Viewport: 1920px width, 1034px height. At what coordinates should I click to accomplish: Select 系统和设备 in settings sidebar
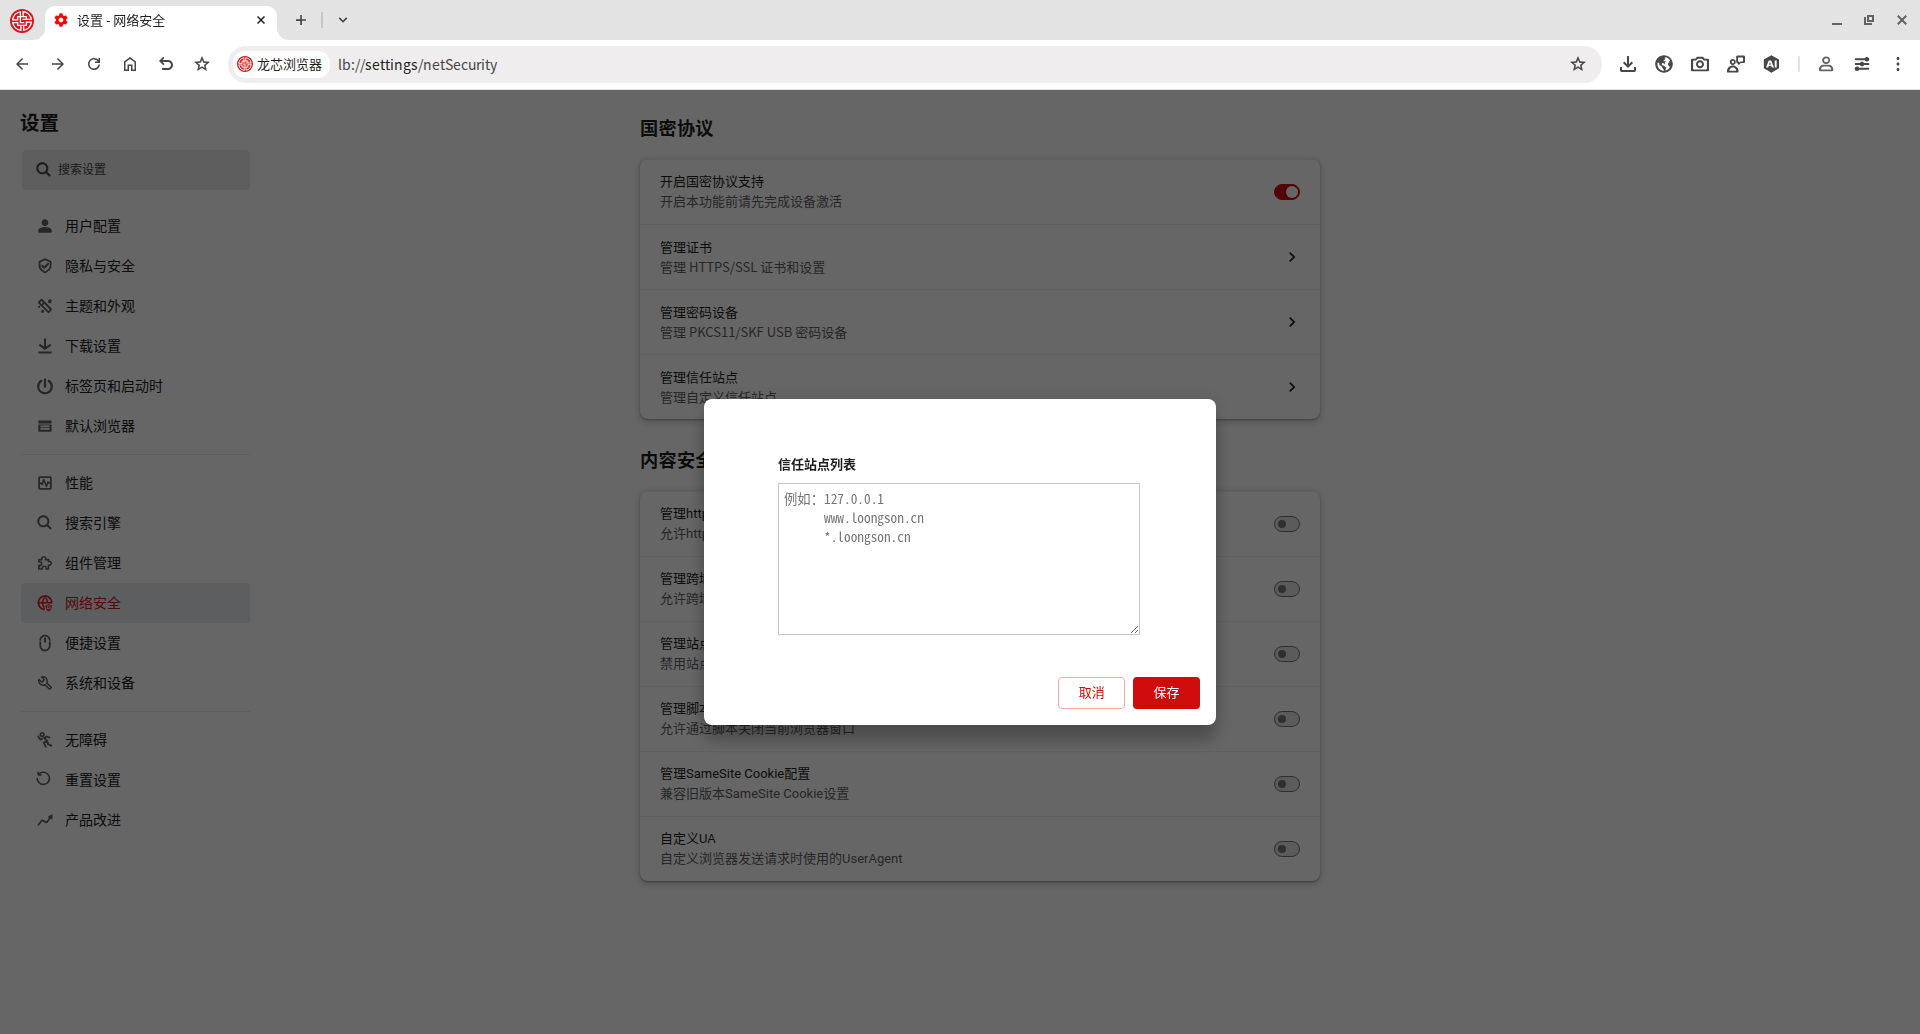(x=99, y=683)
